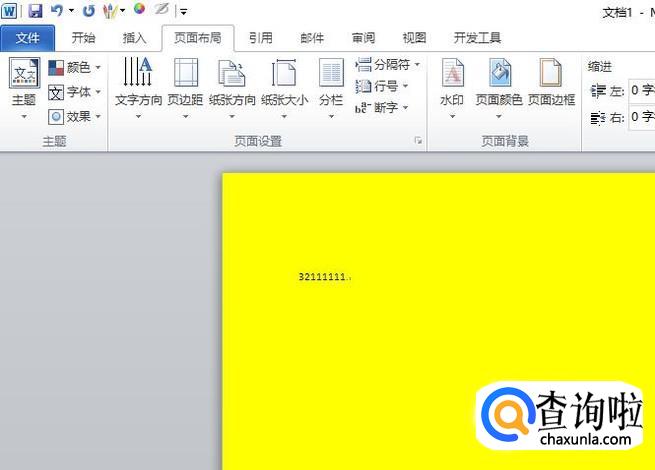Click the paintbrushes quick access icon
Image resolution: width=655 pixels, height=470 pixels.
[110, 11]
